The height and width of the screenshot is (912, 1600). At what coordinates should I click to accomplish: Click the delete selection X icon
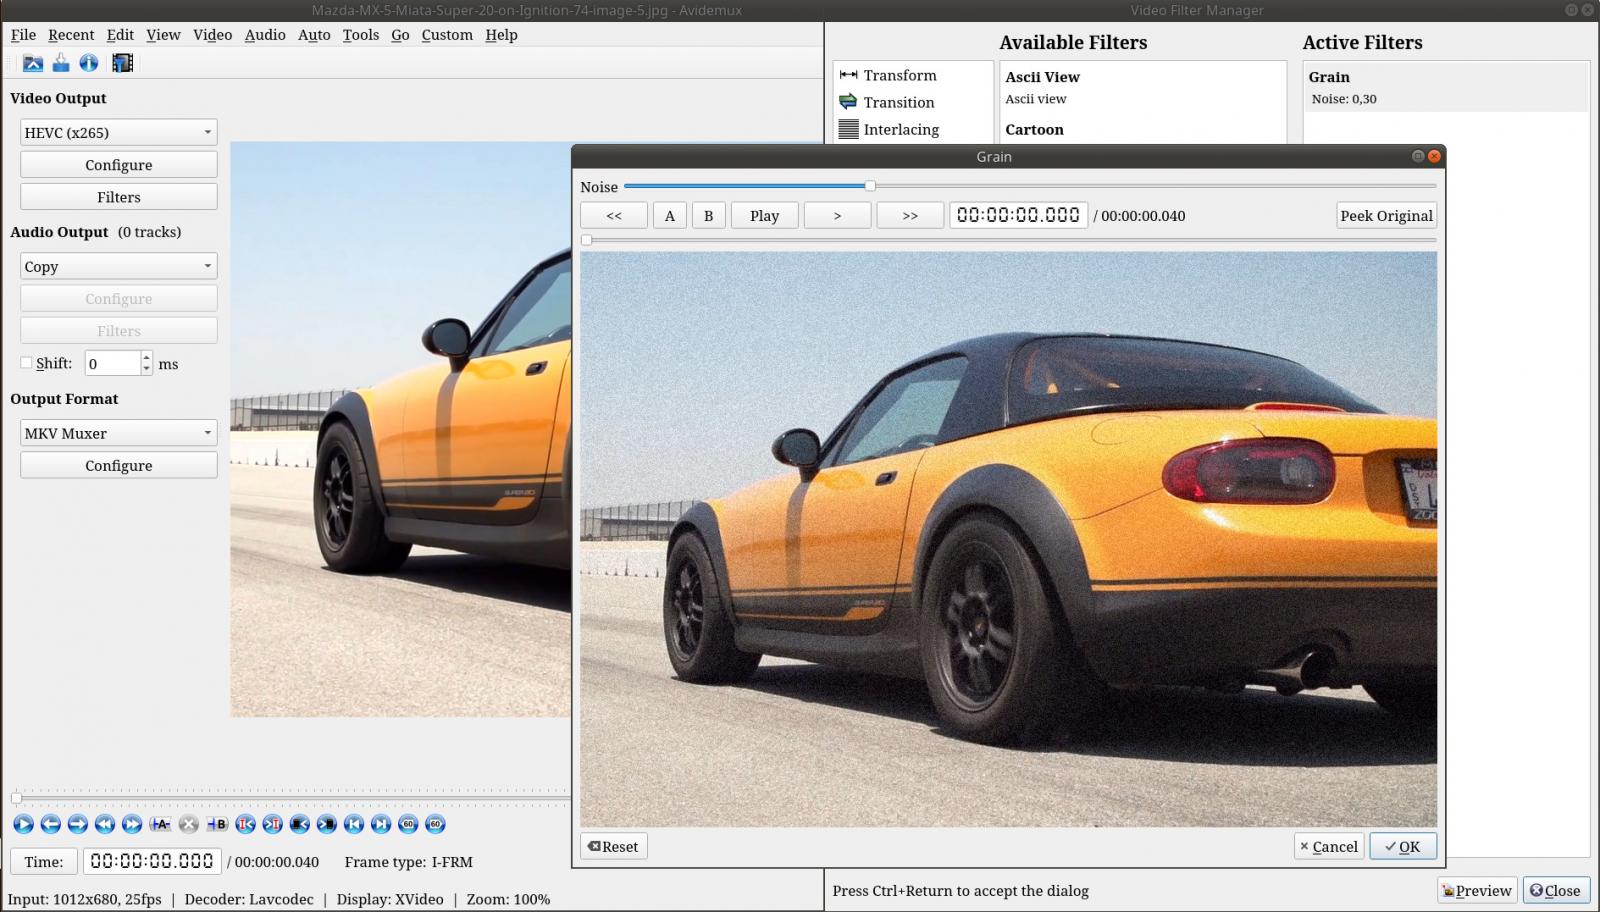[x=188, y=824]
